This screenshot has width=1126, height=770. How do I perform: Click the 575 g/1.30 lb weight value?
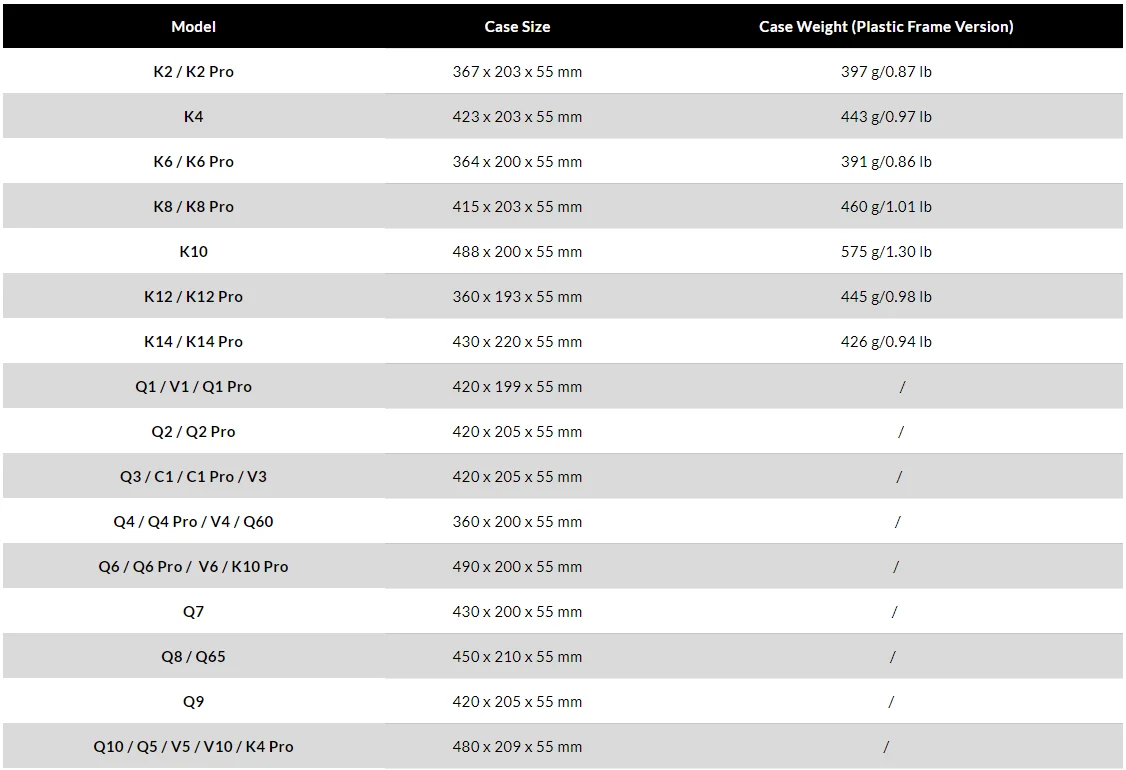click(x=886, y=251)
